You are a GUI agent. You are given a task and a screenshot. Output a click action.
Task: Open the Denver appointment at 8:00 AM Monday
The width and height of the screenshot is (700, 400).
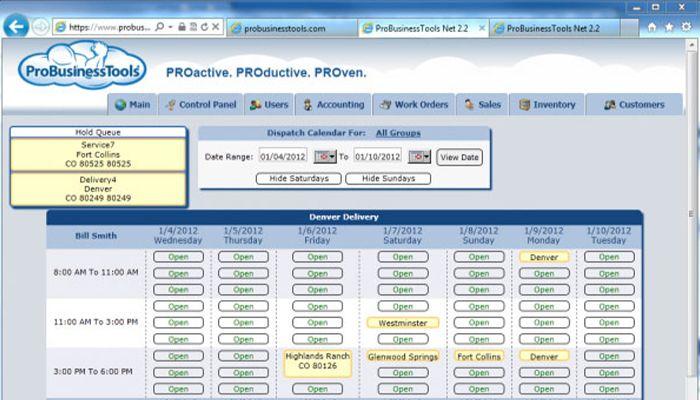pyautogui.click(x=544, y=257)
